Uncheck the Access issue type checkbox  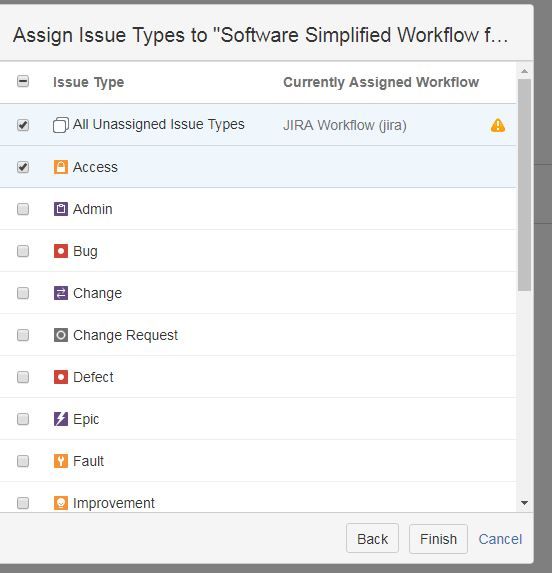pos(23,167)
